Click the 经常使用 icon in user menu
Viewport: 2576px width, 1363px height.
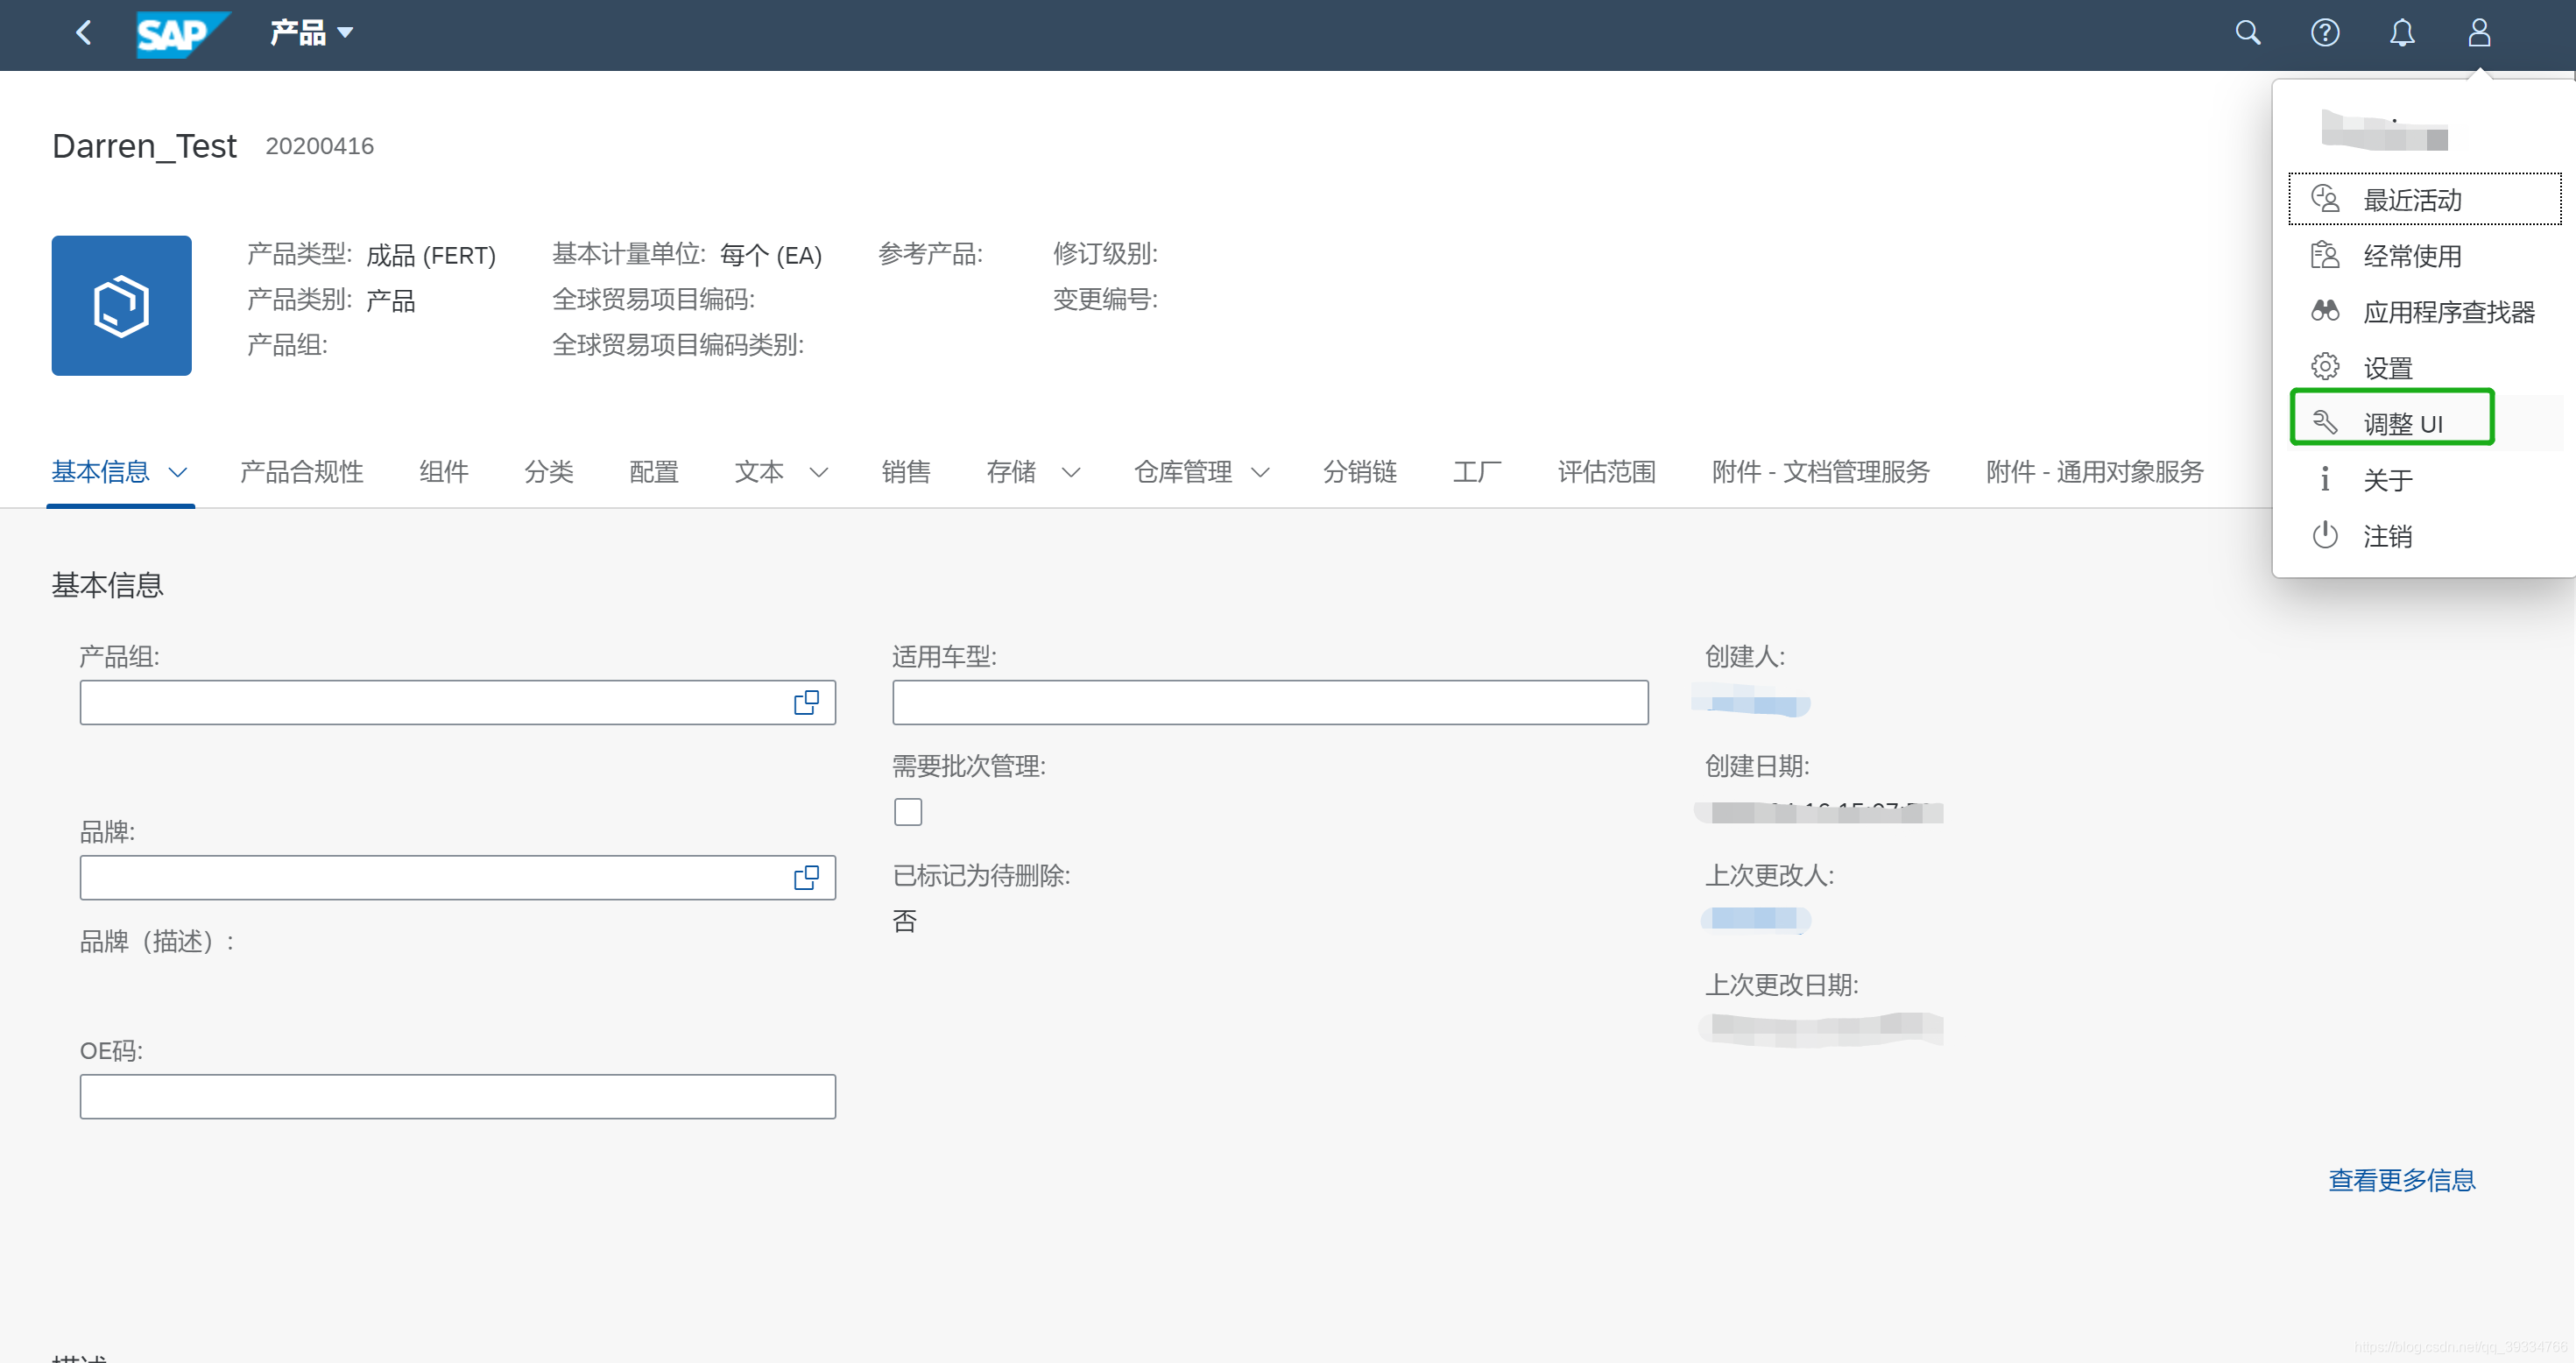point(2324,254)
